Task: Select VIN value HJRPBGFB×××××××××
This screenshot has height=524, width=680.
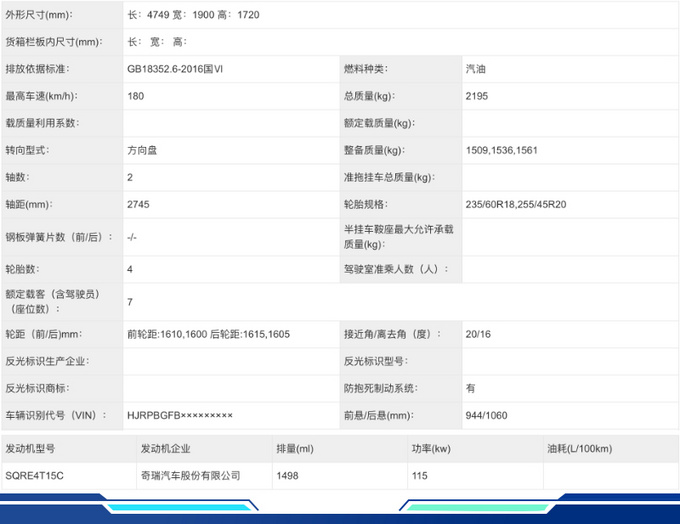Action: point(180,416)
